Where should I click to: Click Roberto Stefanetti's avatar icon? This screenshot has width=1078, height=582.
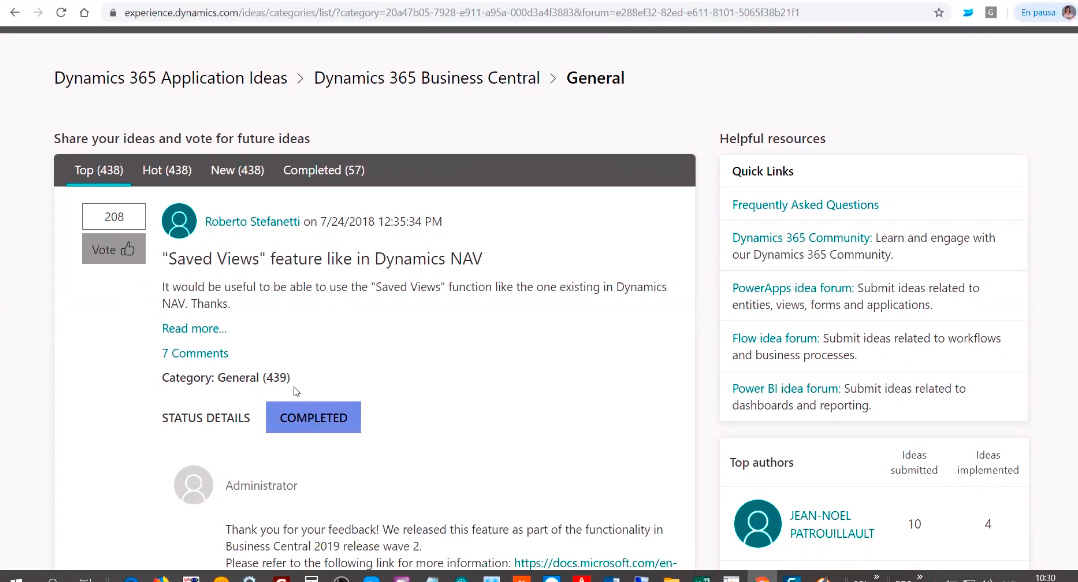179,221
